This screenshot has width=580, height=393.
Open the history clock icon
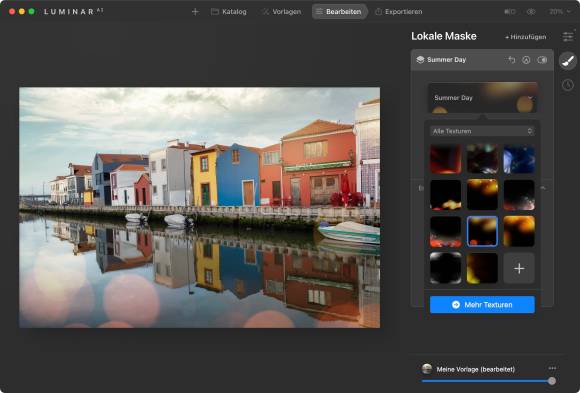(x=568, y=85)
